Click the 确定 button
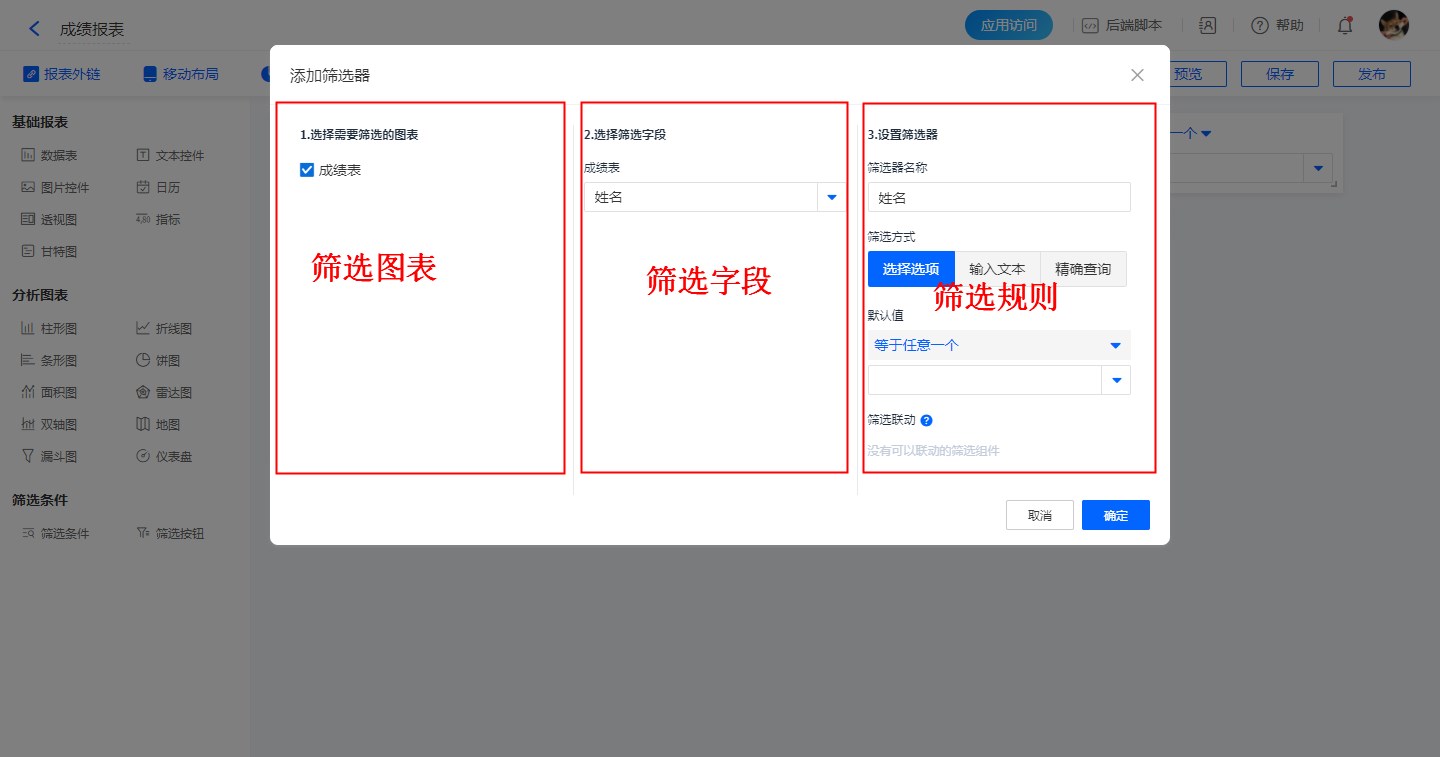1440x757 pixels. coord(1115,515)
